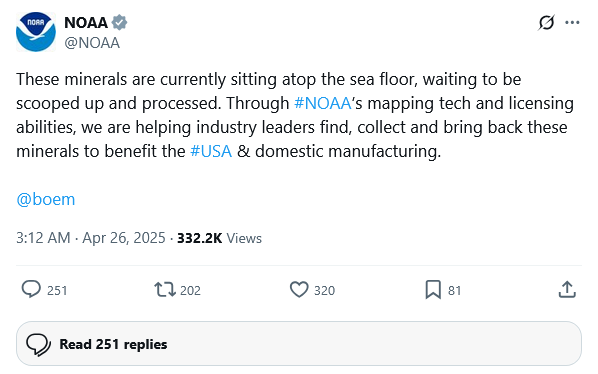
Task: Open the @boem mention link
Action: [46, 199]
